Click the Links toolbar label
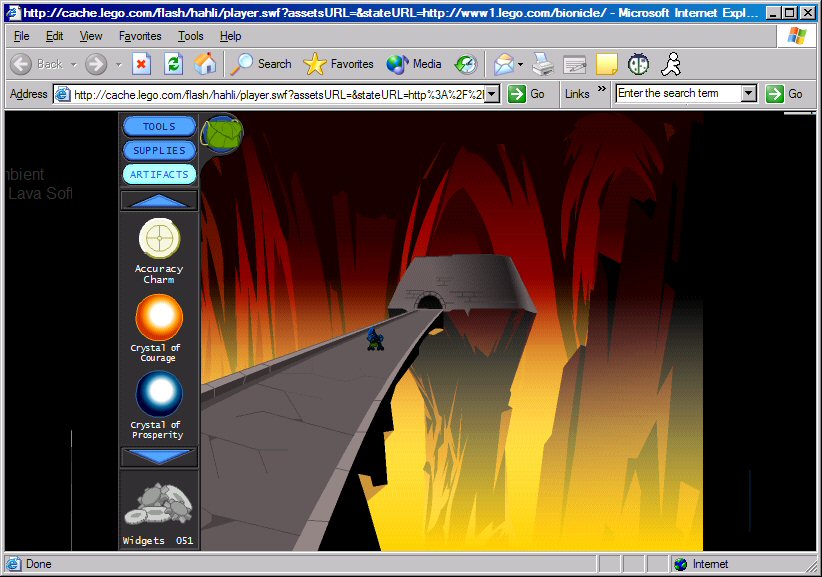Image resolution: width=822 pixels, height=577 pixels. [x=577, y=94]
